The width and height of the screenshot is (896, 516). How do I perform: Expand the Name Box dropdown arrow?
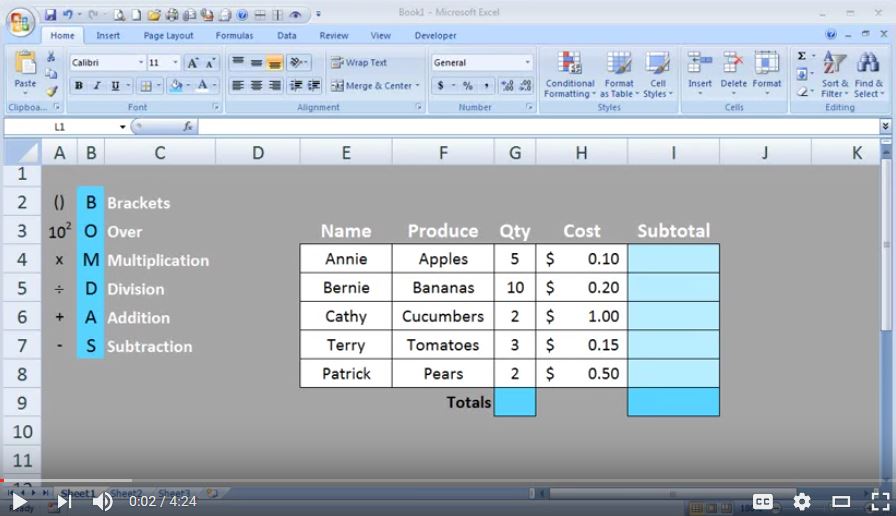point(122,127)
